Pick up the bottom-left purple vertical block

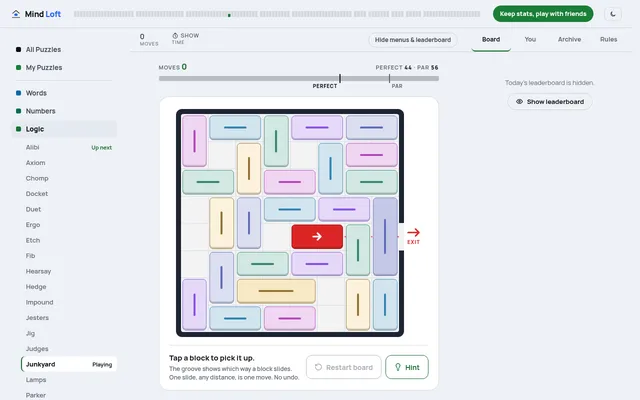194,304
